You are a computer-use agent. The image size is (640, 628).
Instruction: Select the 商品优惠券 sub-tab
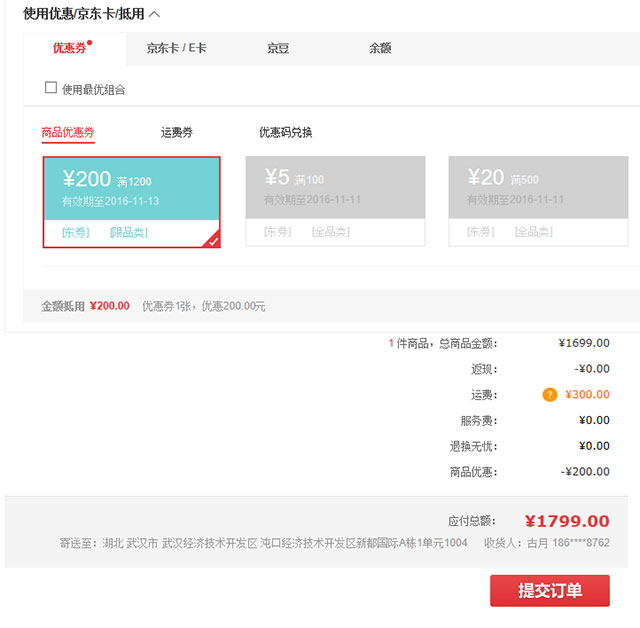[x=68, y=132]
